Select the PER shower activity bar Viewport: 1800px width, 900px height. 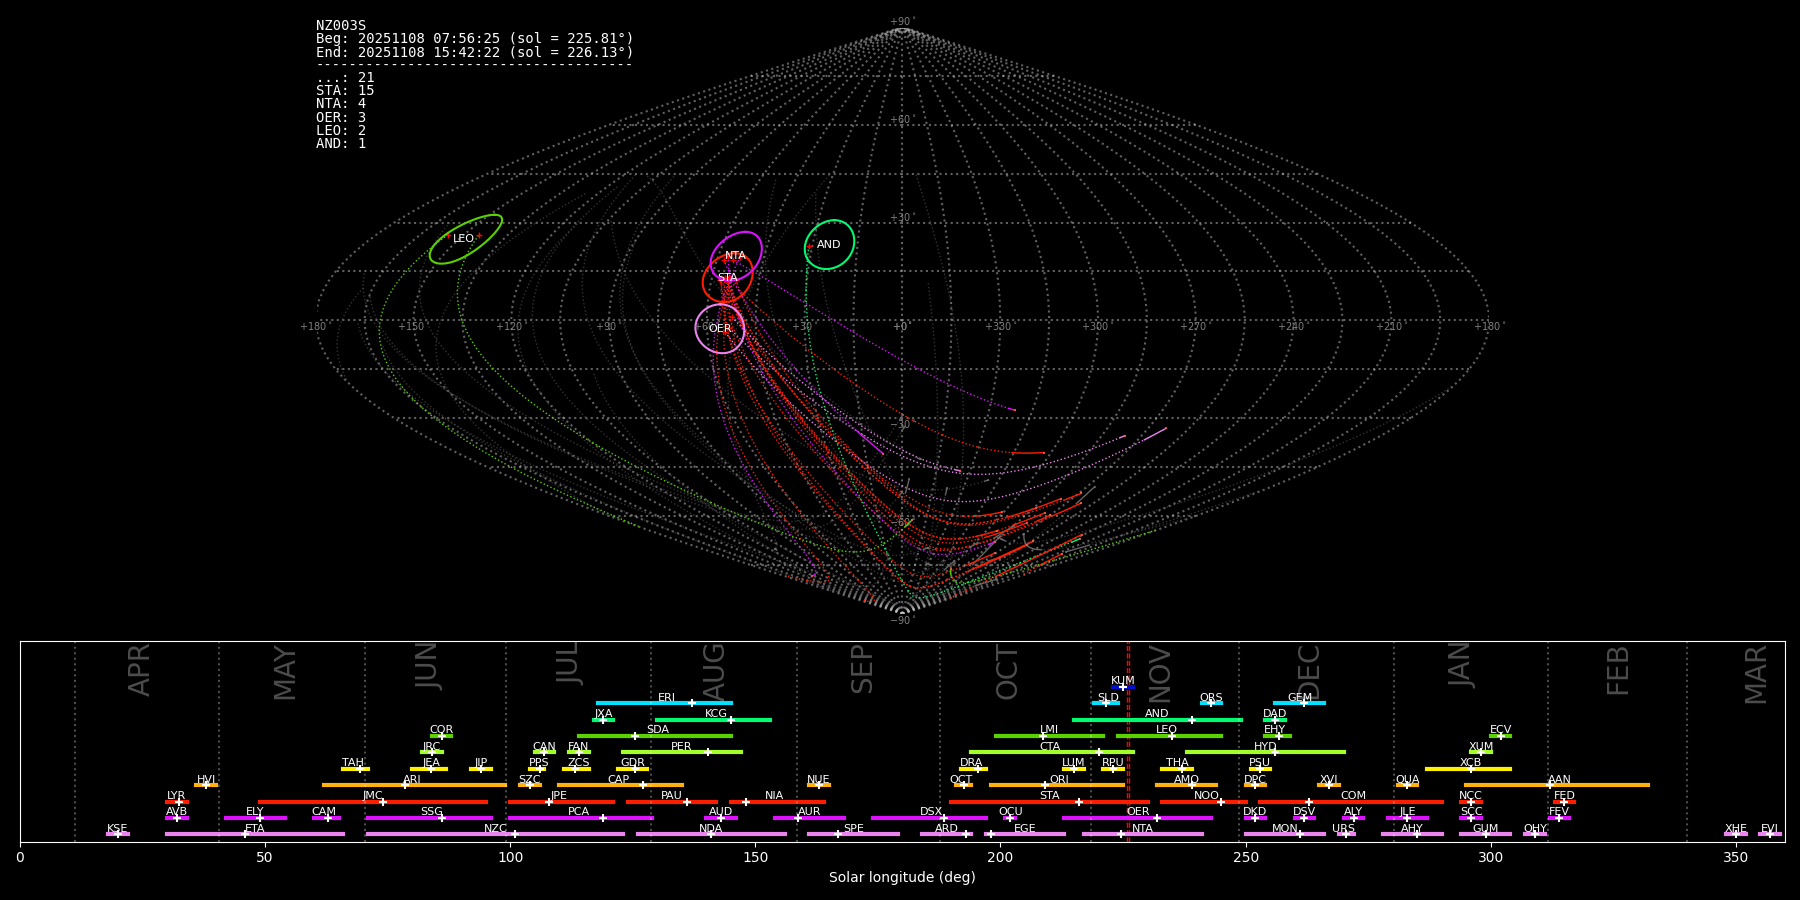(681, 752)
